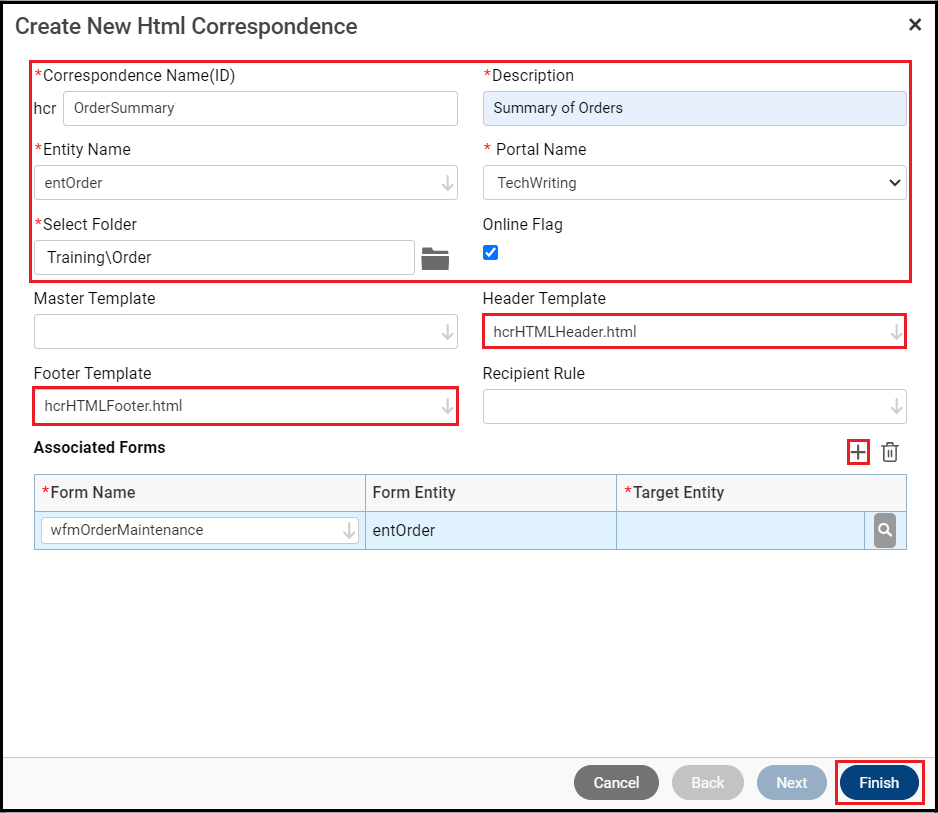938x813 pixels.
Task: Click Finish to create the correspondence
Action: pyautogui.click(x=878, y=782)
